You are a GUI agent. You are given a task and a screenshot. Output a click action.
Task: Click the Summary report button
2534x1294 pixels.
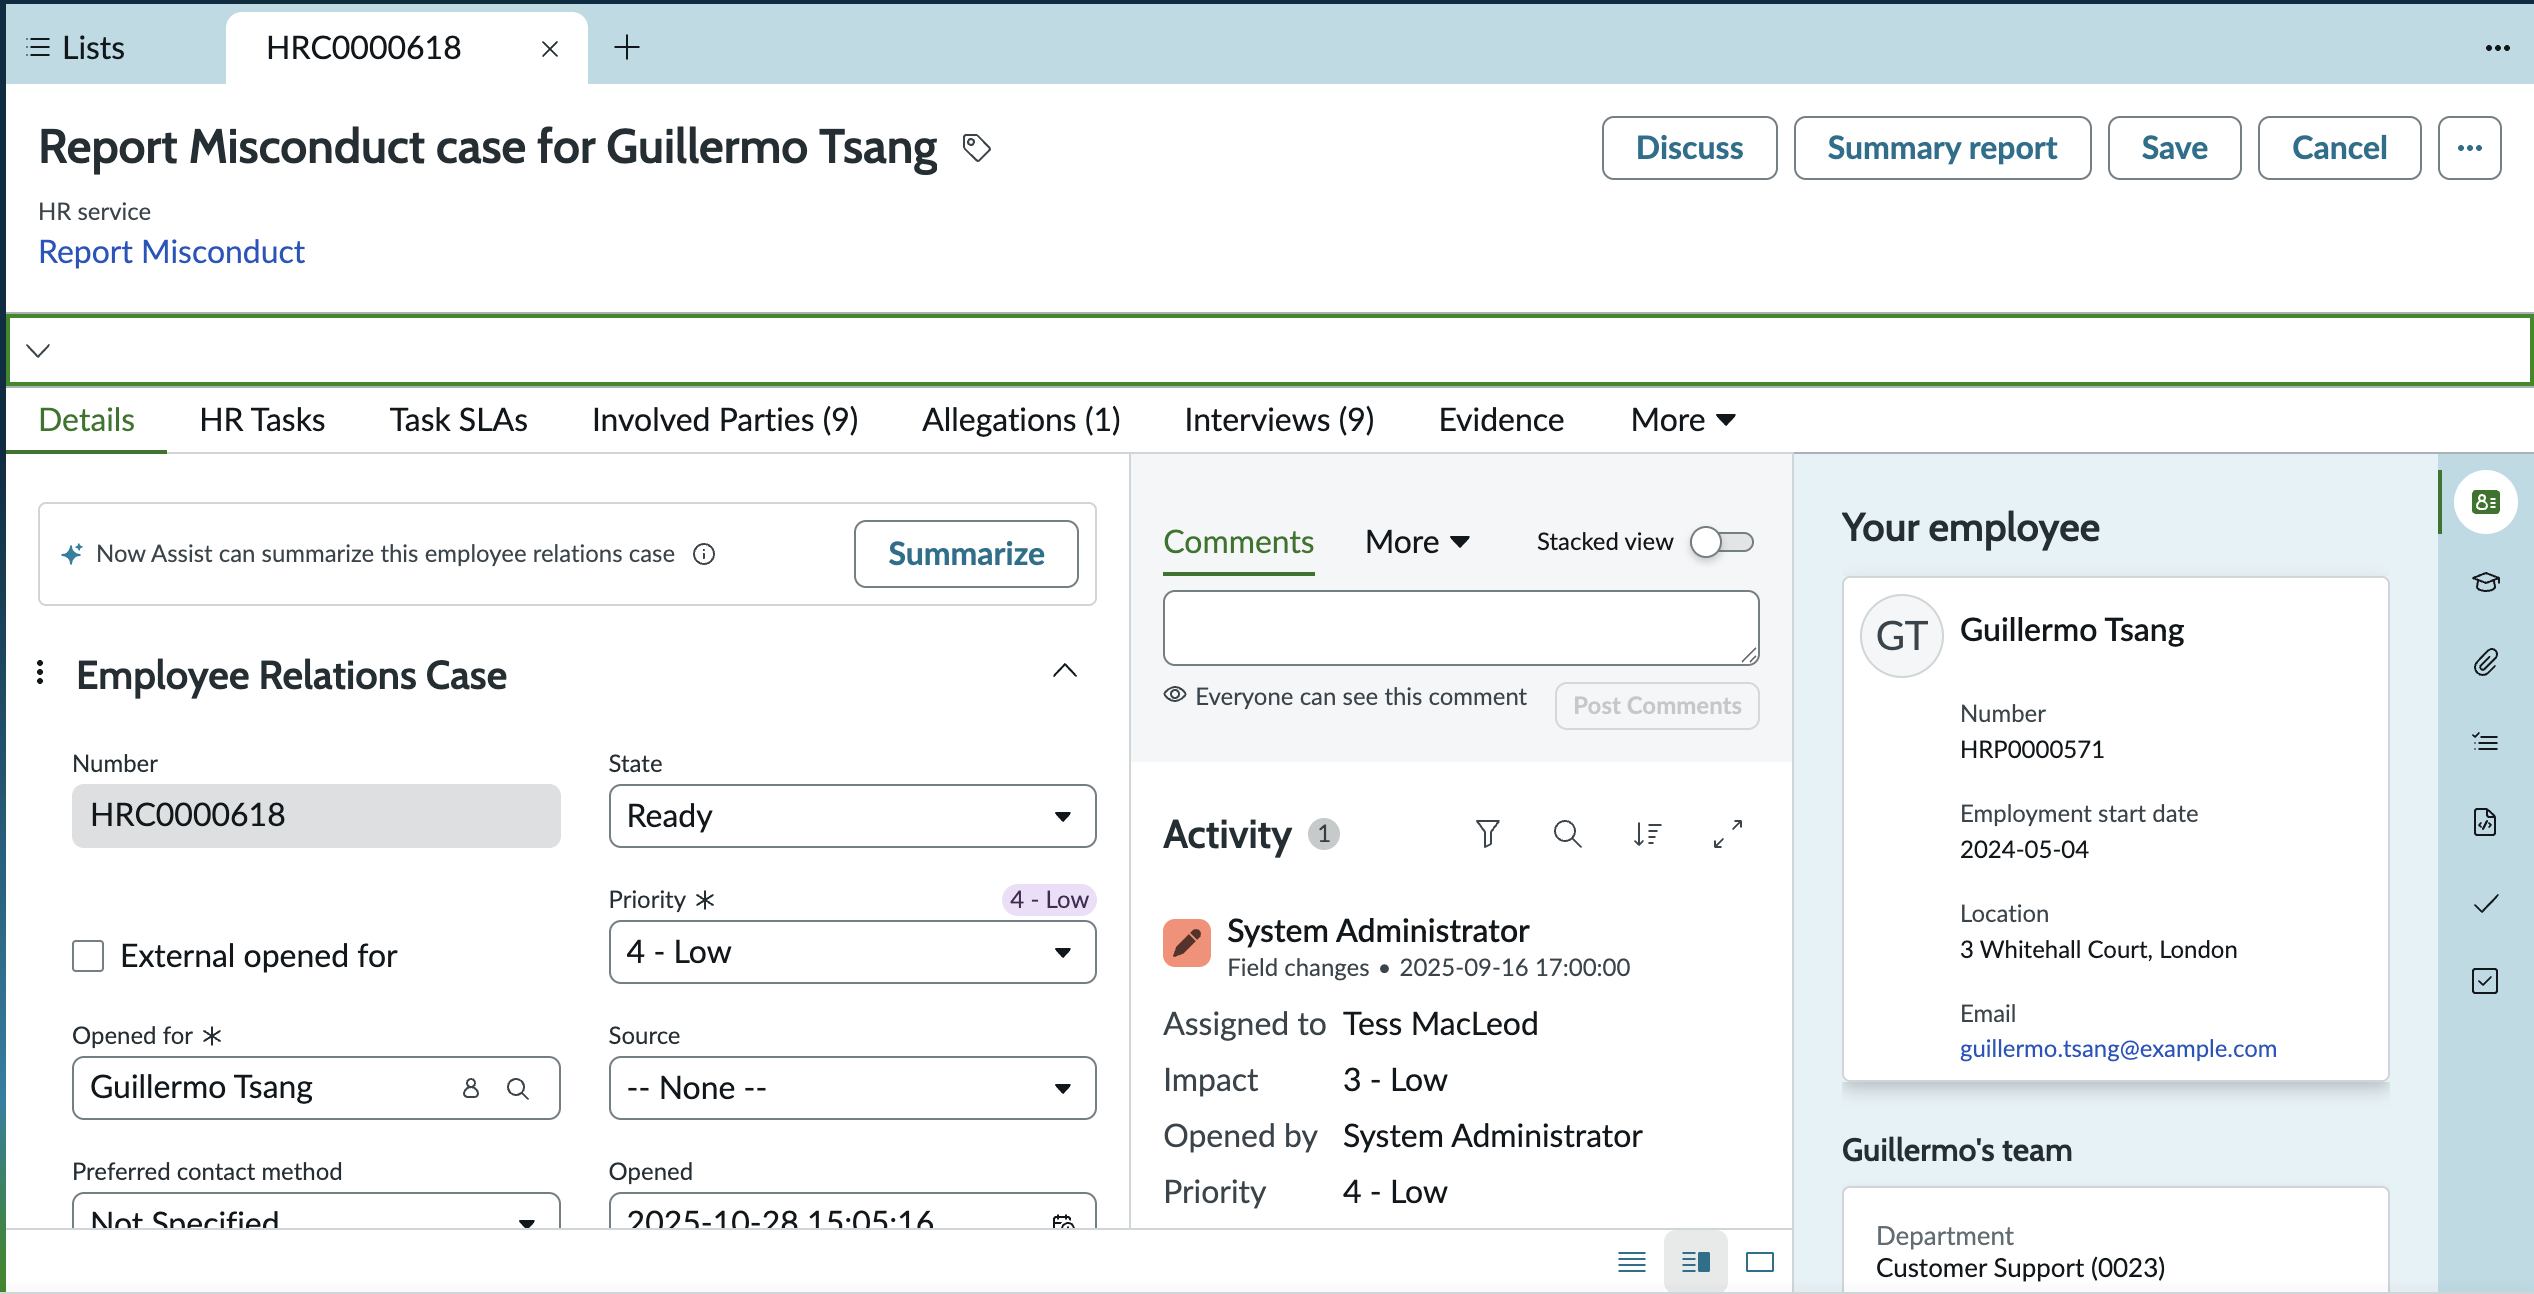[1942, 148]
